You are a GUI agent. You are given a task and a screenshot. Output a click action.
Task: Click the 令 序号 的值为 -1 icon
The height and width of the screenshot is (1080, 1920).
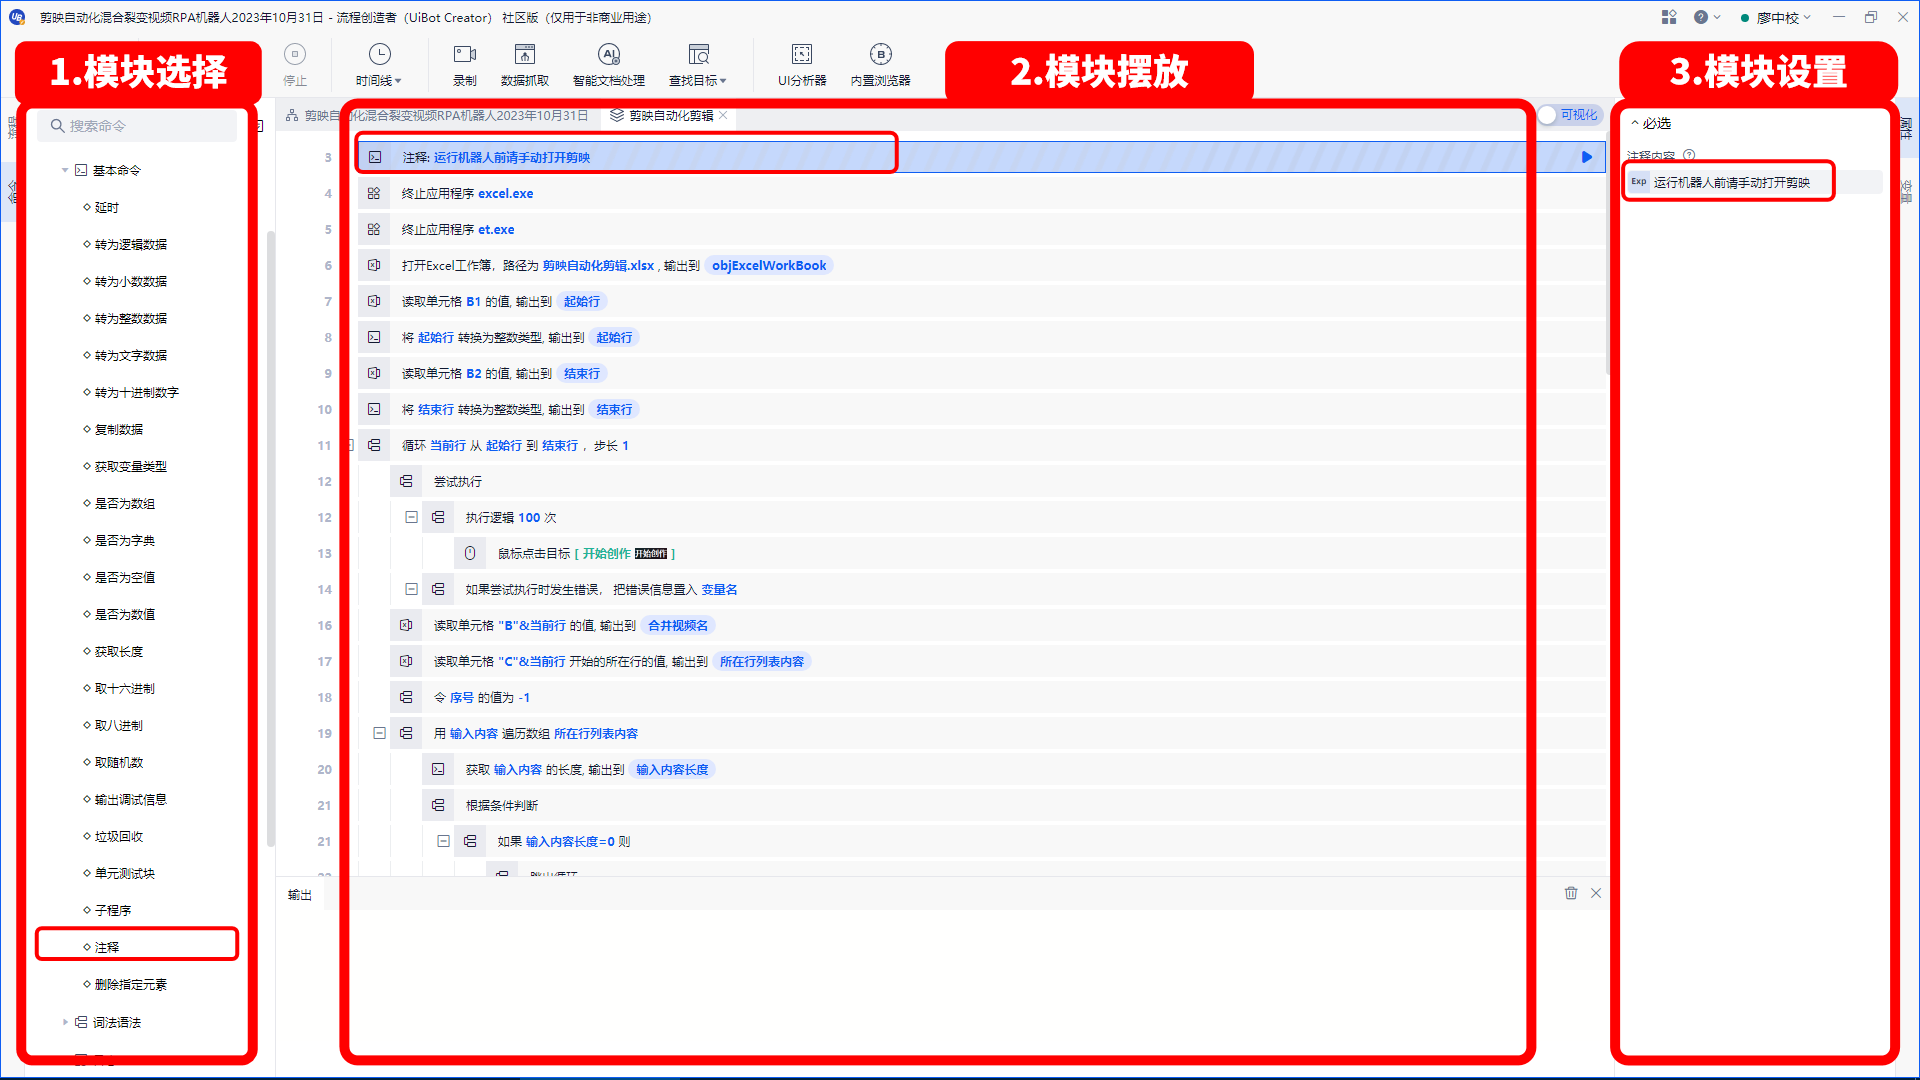coord(406,698)
